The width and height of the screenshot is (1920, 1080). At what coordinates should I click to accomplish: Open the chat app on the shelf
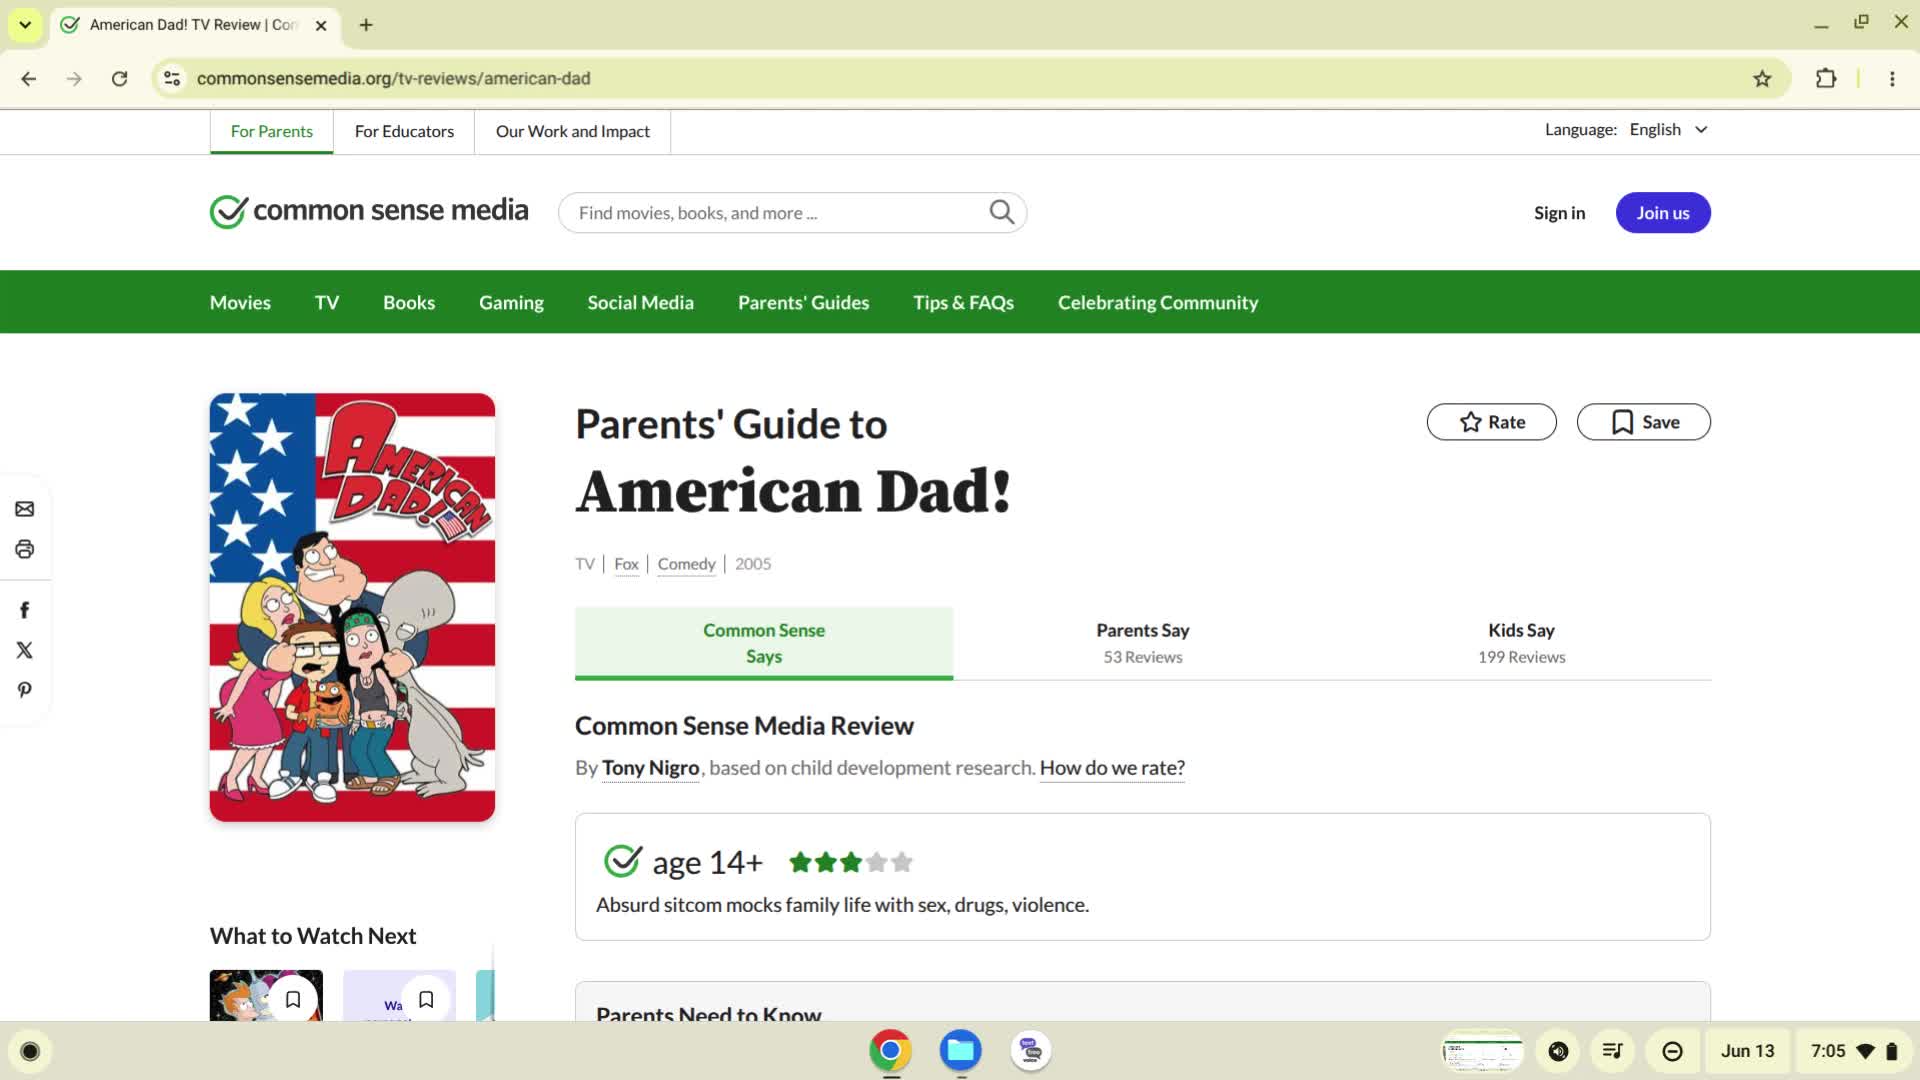[1031, 1051]
